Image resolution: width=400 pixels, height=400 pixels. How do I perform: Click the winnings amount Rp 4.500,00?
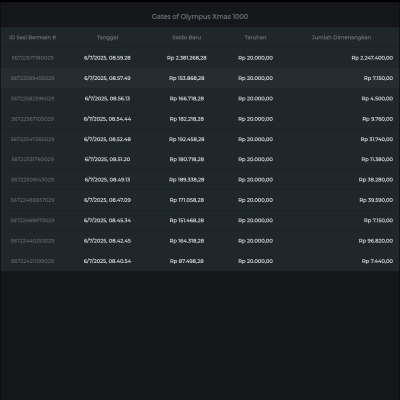[377, 99]
